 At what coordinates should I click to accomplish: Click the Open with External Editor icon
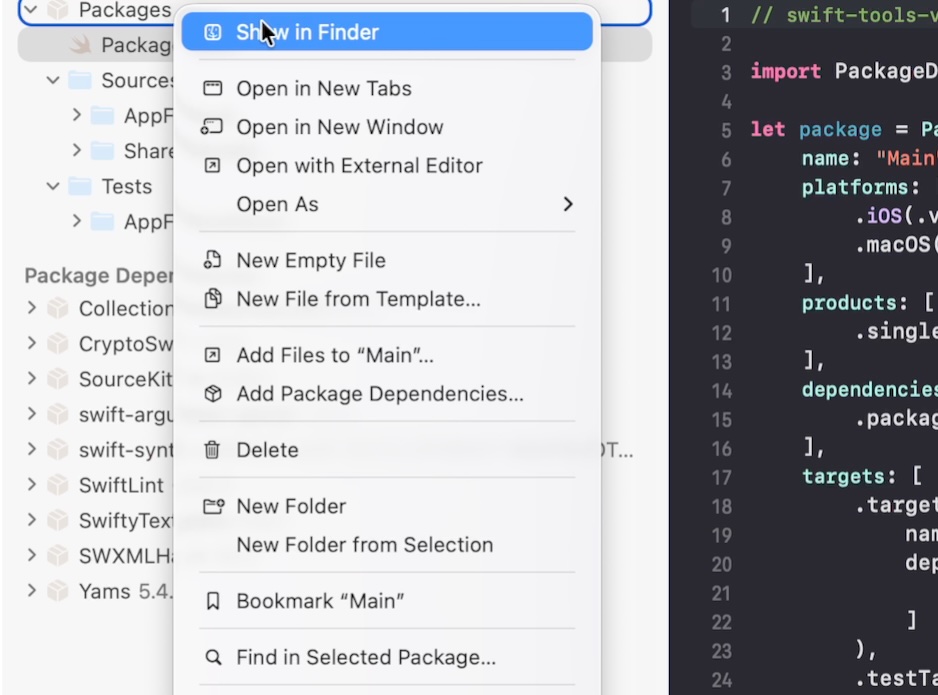pyautogui.click(x=212, y=166)
